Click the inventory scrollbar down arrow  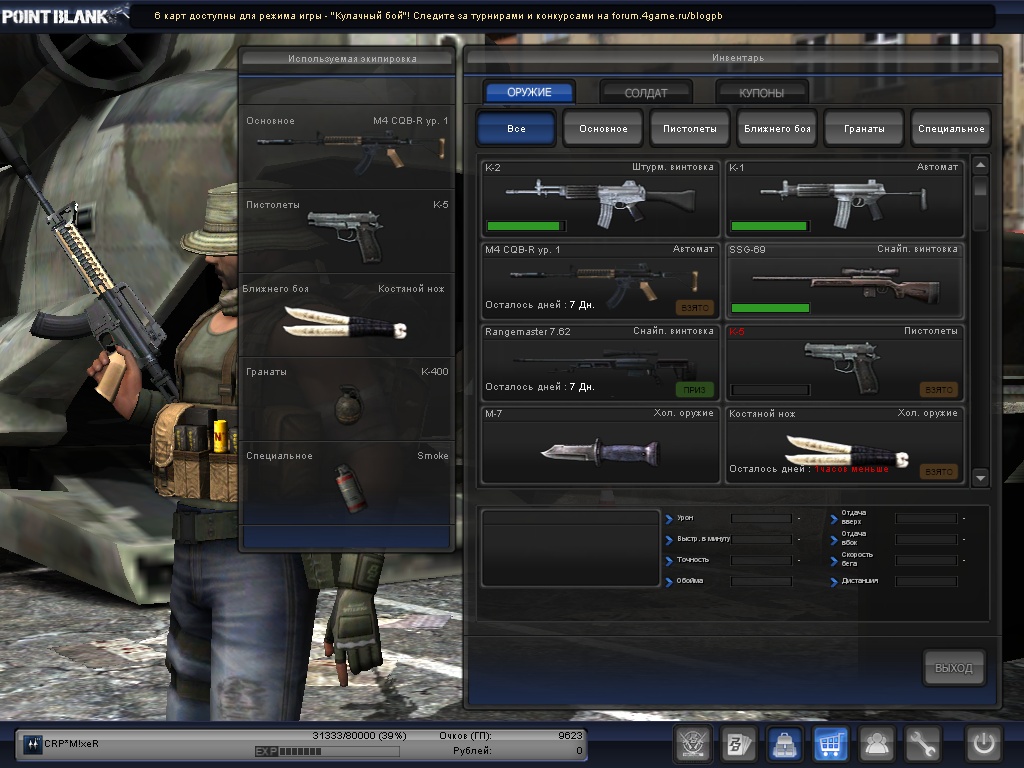980,478
